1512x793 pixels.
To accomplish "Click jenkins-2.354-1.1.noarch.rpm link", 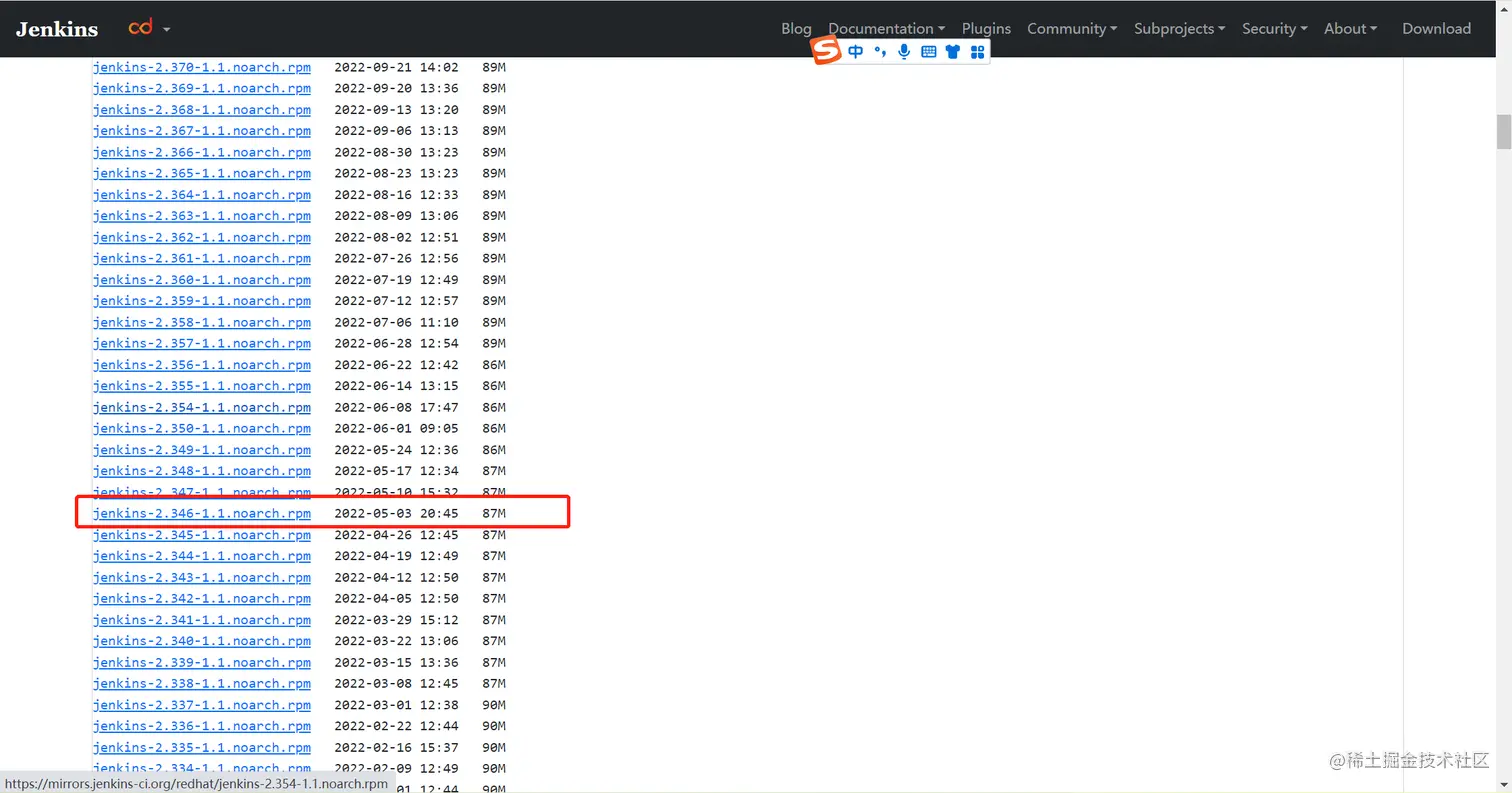I will (x=202, y=407).
